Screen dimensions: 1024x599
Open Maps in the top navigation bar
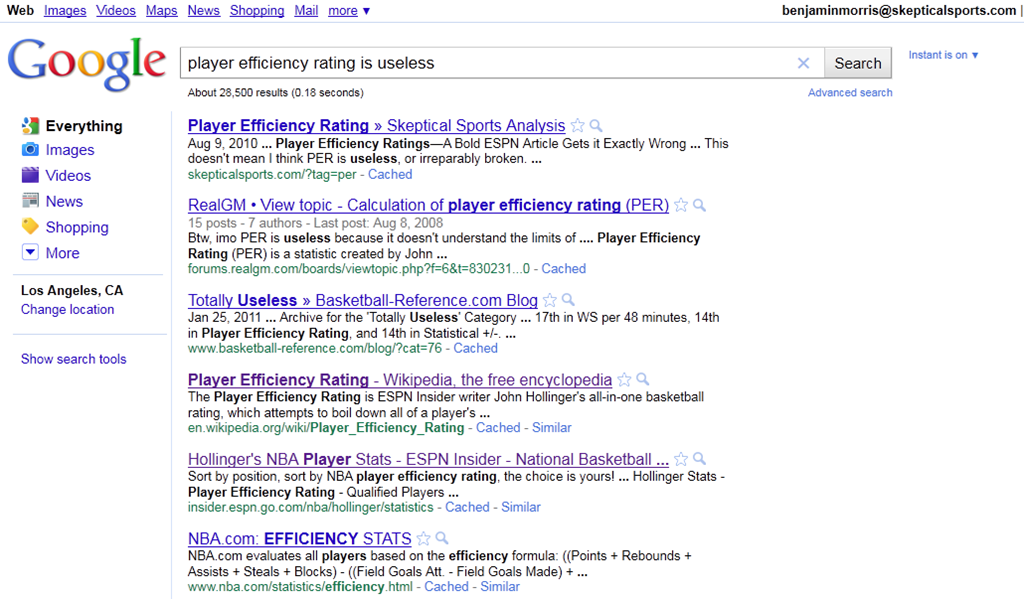pyautogui.click(x=161, y=11)
